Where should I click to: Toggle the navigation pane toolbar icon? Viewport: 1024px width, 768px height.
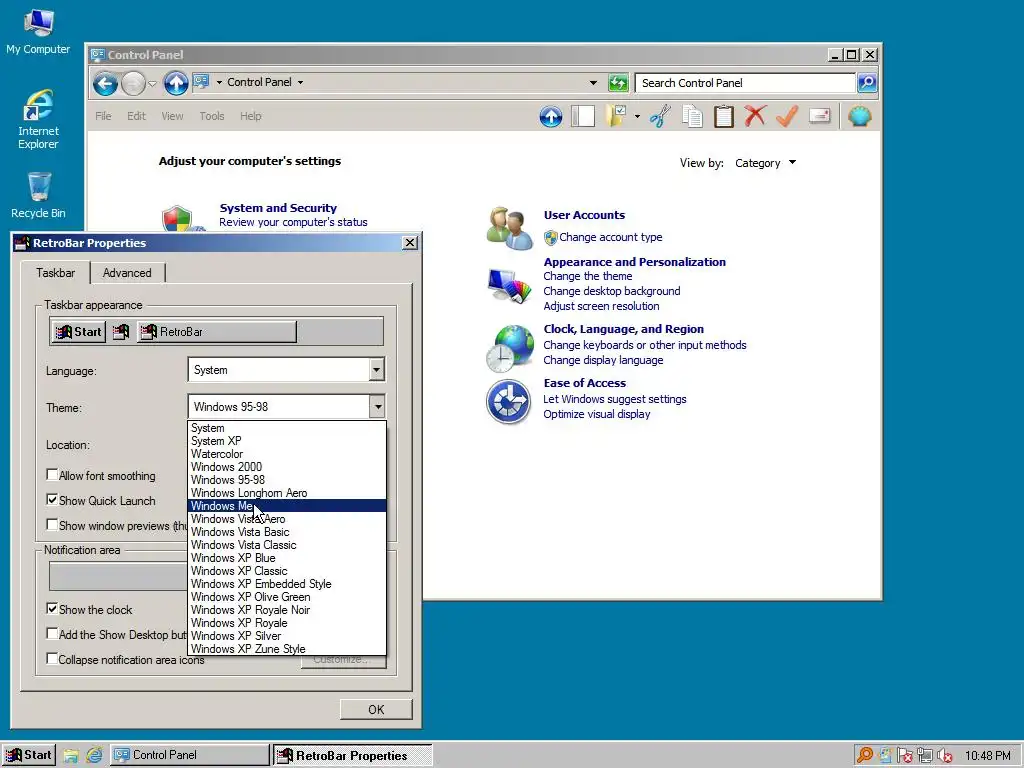point(583,116)
